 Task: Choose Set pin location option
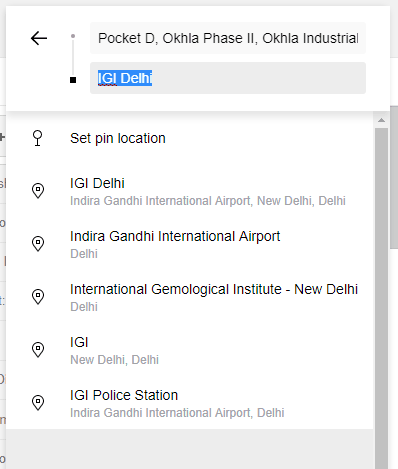point(190,138)
